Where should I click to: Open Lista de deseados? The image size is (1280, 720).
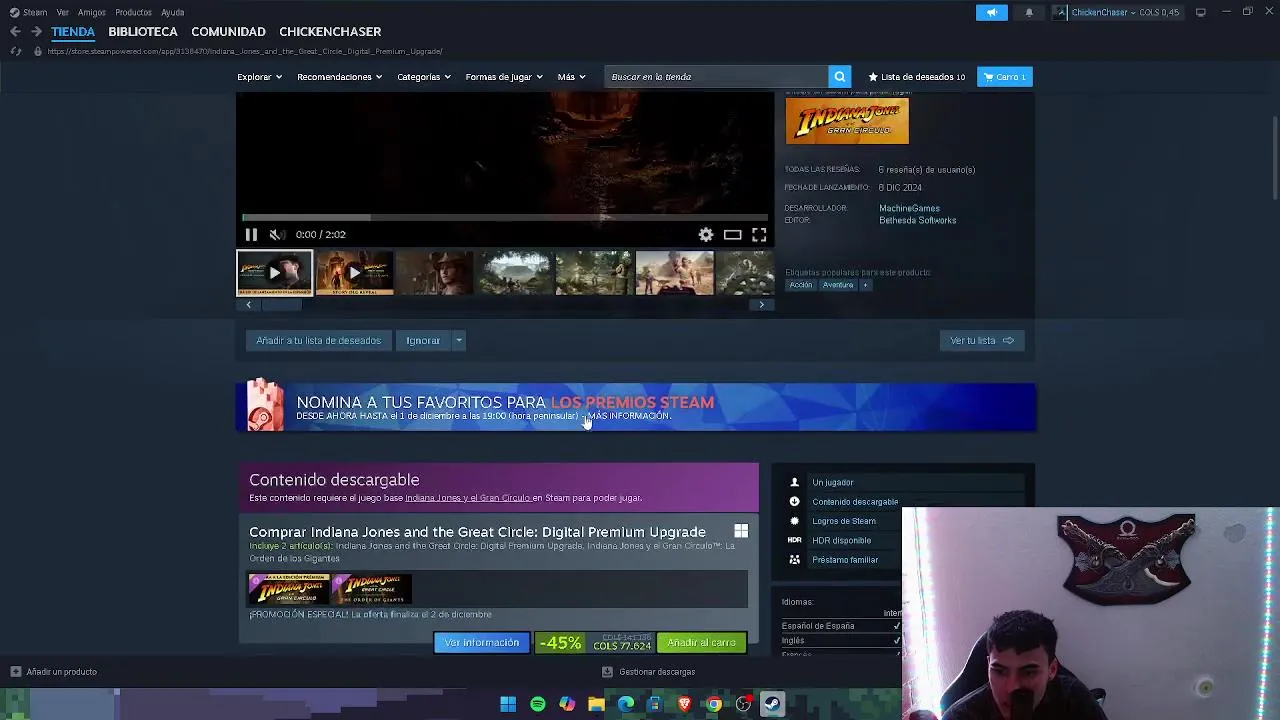(916, 77)
